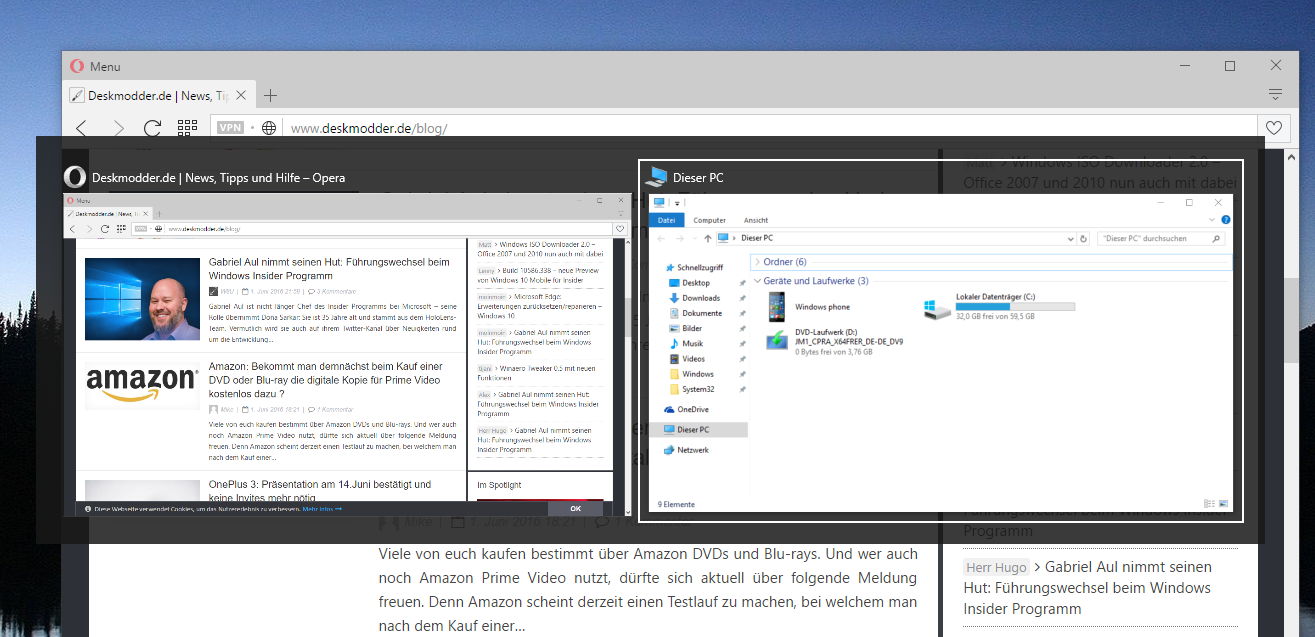Select Dokumente in the explorer sidebar
This screenshot has height=637, width=1315.
tap(694, 313)
